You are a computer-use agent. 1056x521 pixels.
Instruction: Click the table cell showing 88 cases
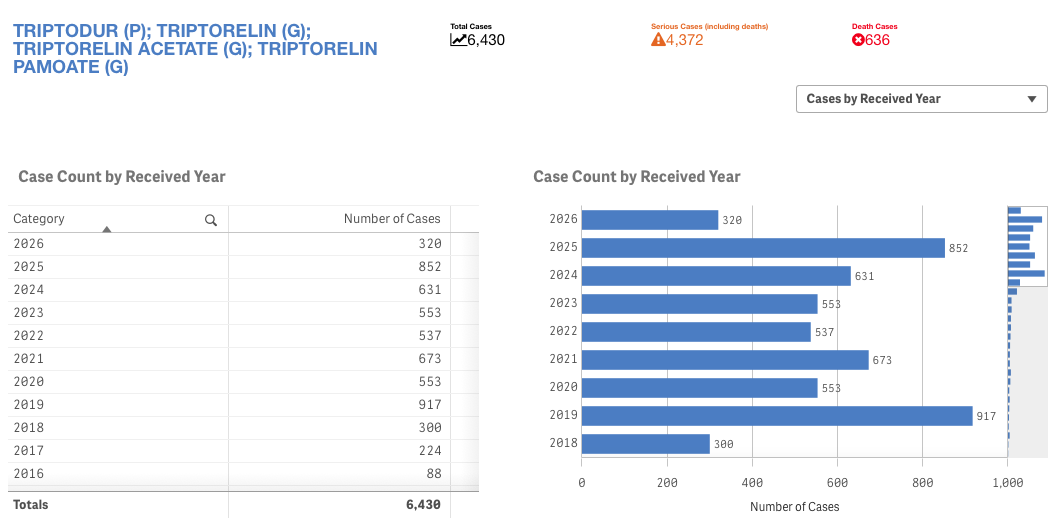click(x=339, y=473)
